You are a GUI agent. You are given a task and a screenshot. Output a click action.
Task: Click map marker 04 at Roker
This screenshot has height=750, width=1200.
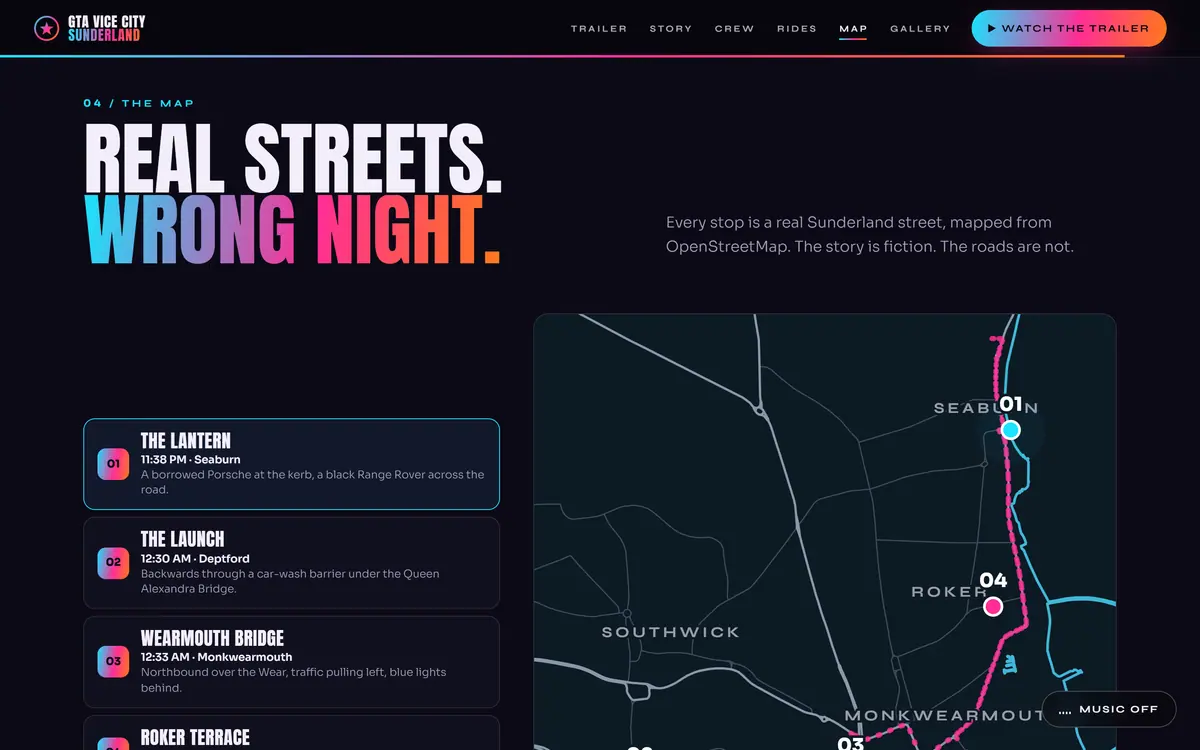[993, 606]
